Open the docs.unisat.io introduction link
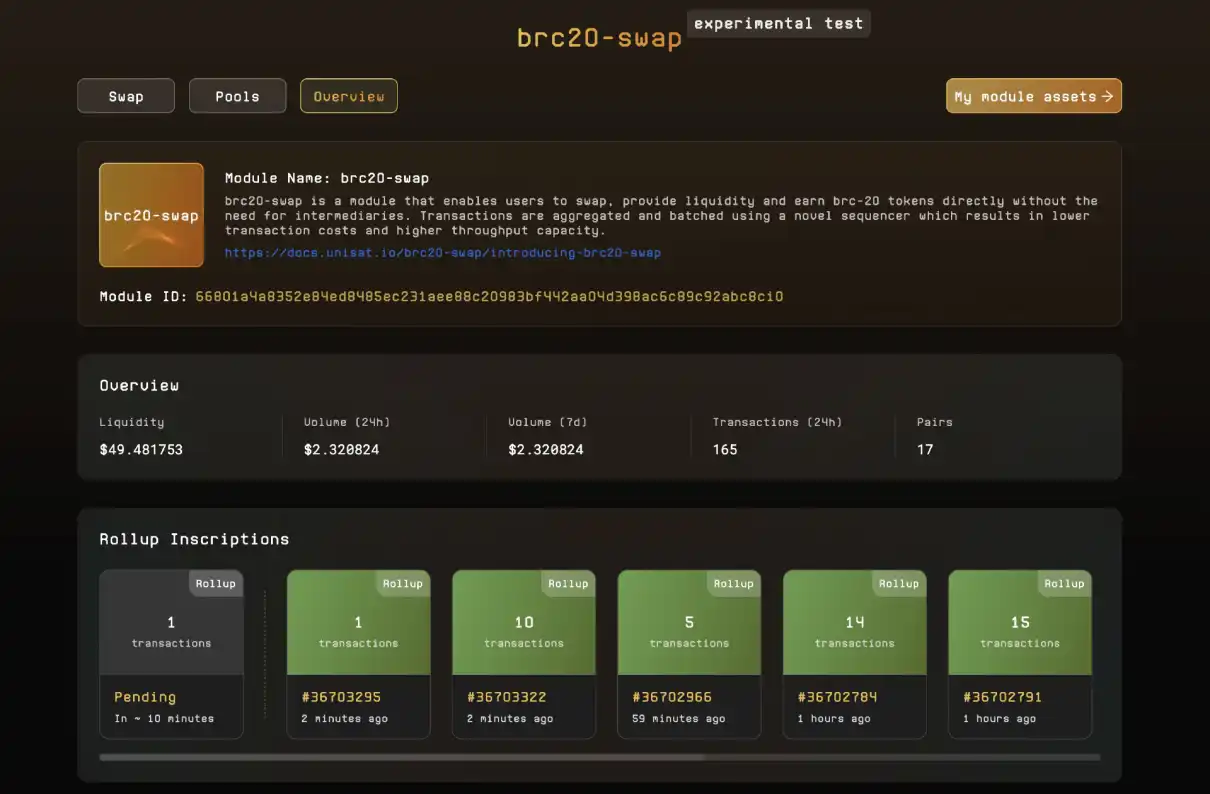The image size is (1210, 794). pyautogui.click(x=442, y=253)
